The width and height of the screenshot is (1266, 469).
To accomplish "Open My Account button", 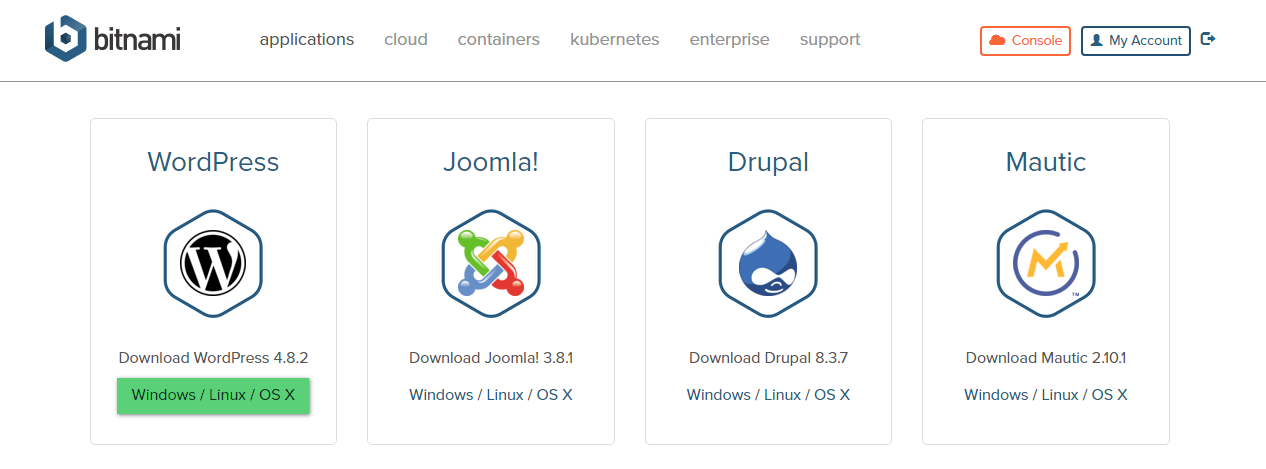I will coord(1136,41).
